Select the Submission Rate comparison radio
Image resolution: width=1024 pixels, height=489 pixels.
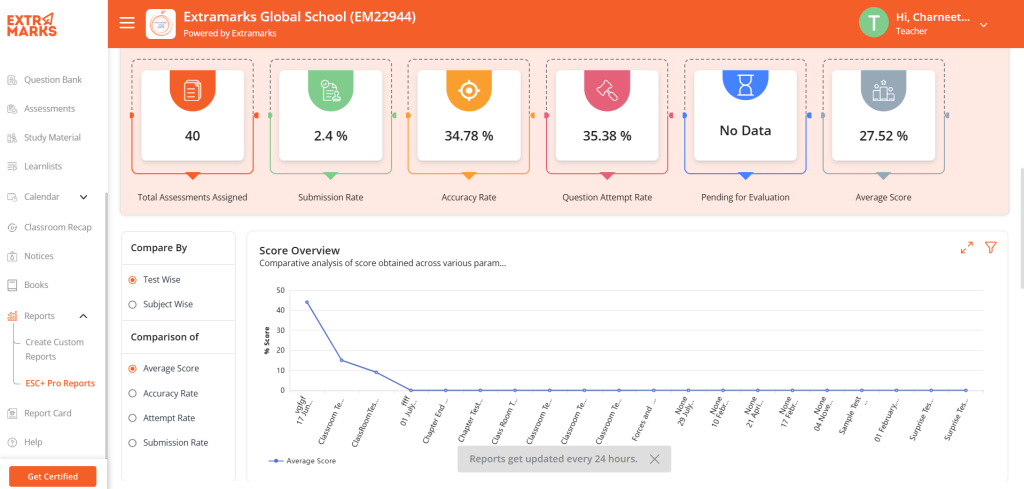point(132,443)
